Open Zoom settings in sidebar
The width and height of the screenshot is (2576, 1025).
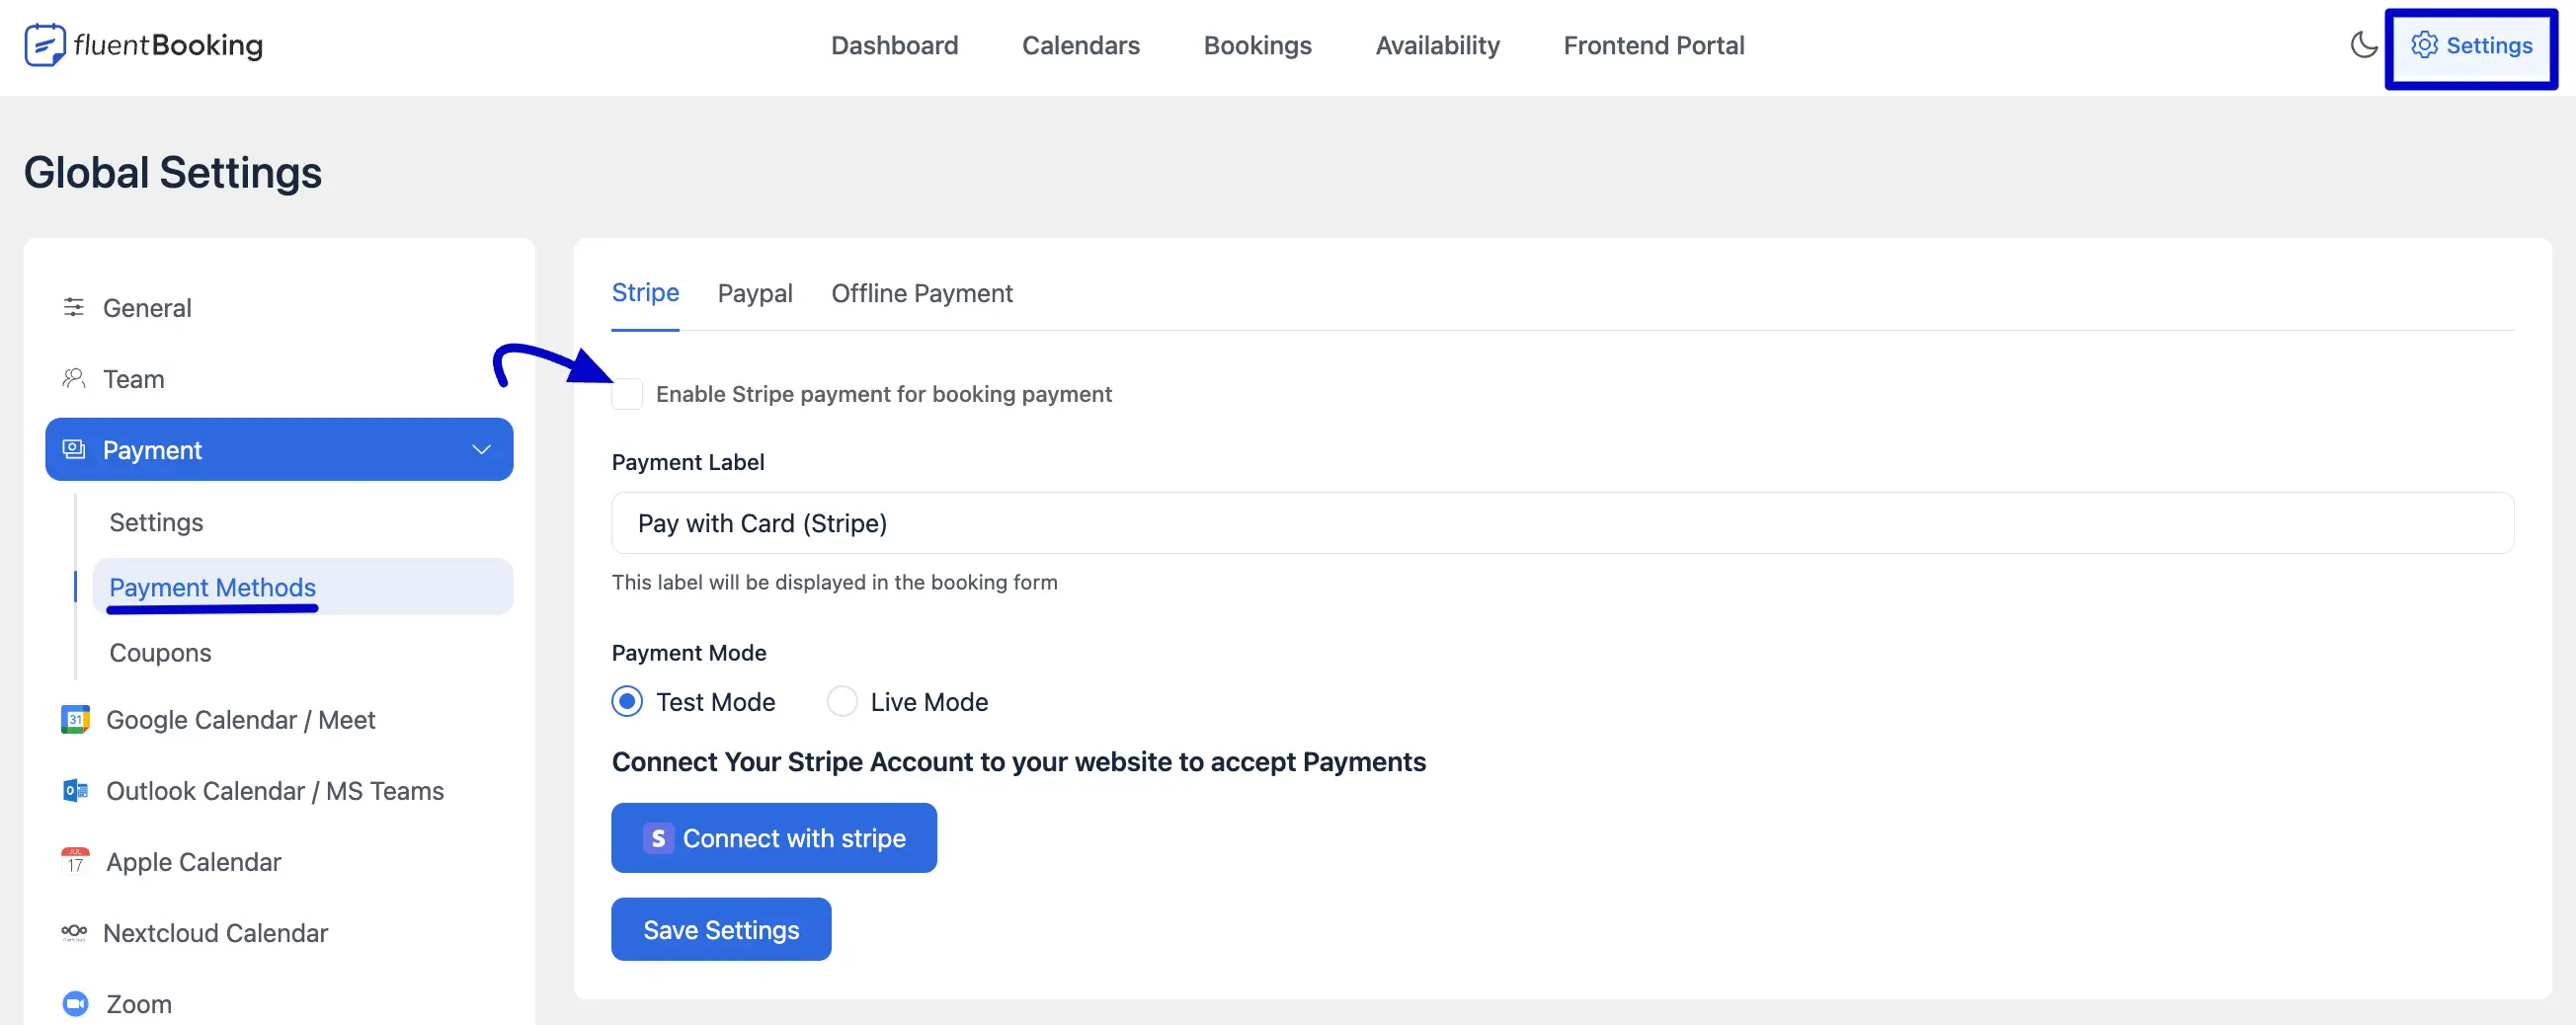(x=279, y=1003)
